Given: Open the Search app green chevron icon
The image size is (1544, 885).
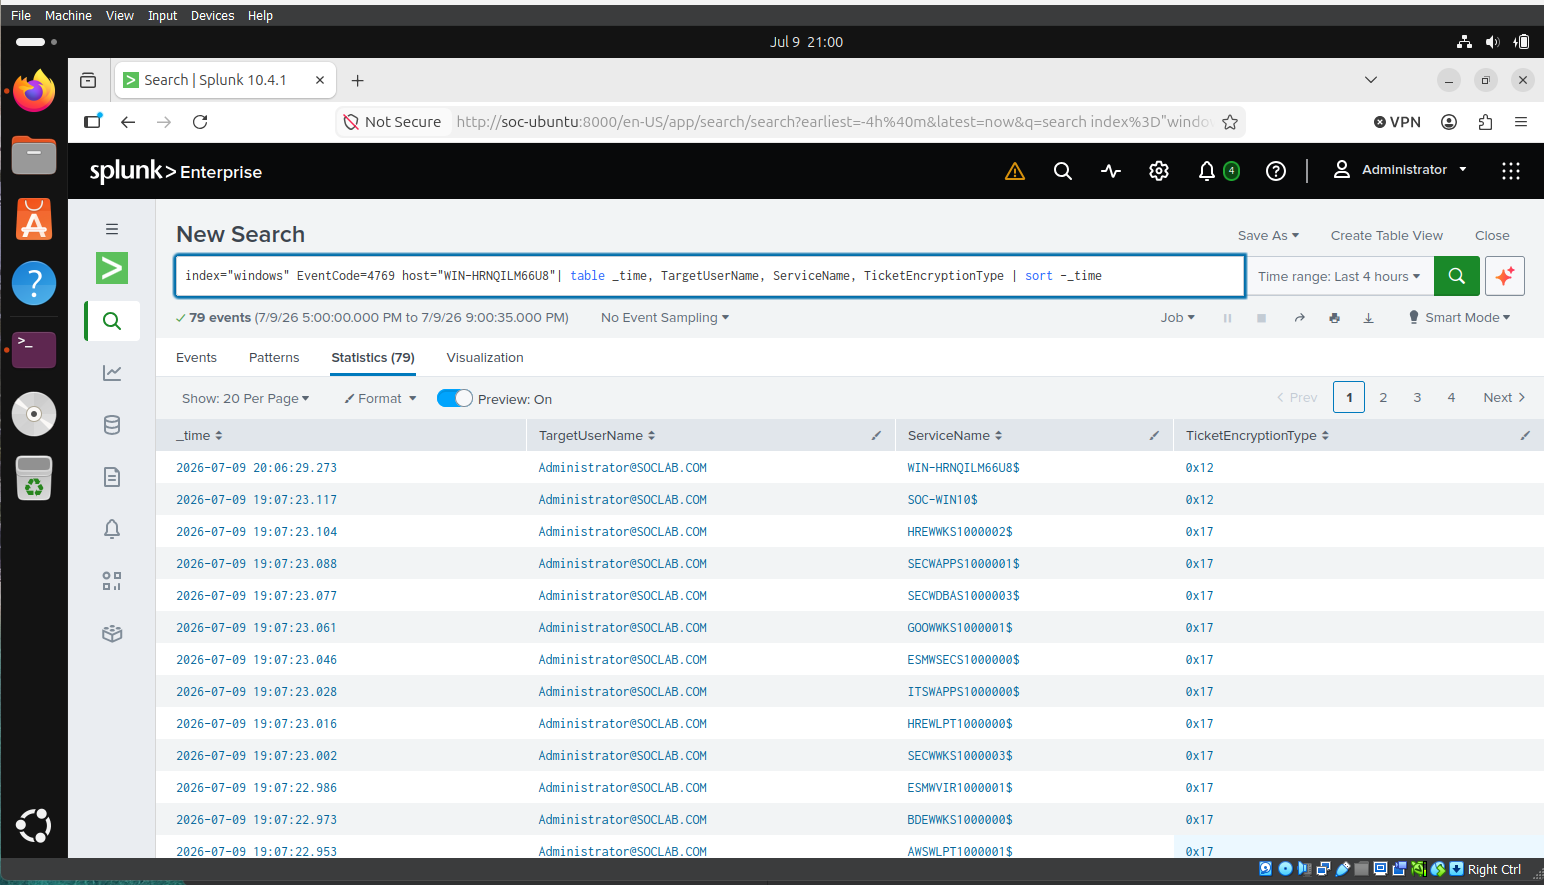Looking at the screenshot, I should point(112,268).
